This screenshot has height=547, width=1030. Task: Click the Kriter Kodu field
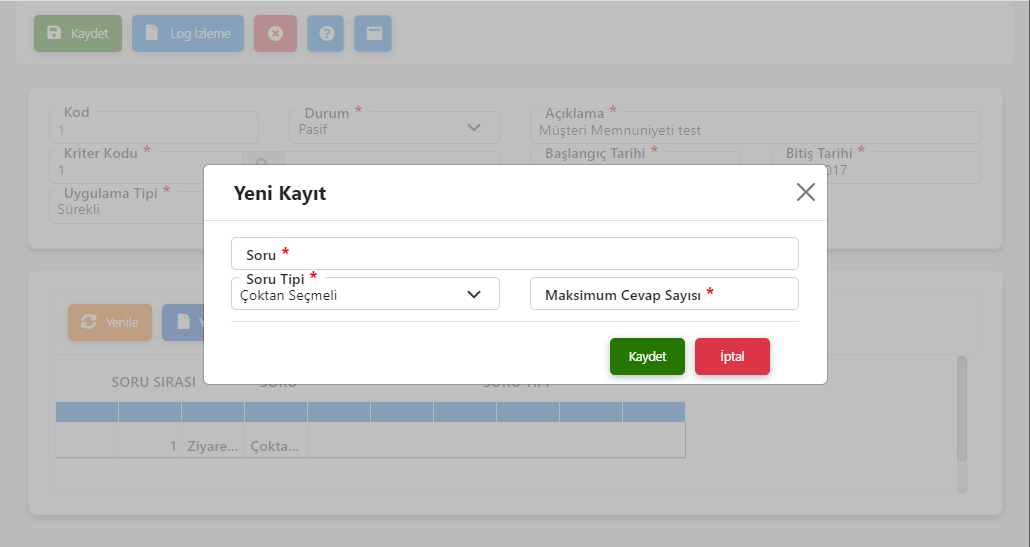click(x=146, y=168)
